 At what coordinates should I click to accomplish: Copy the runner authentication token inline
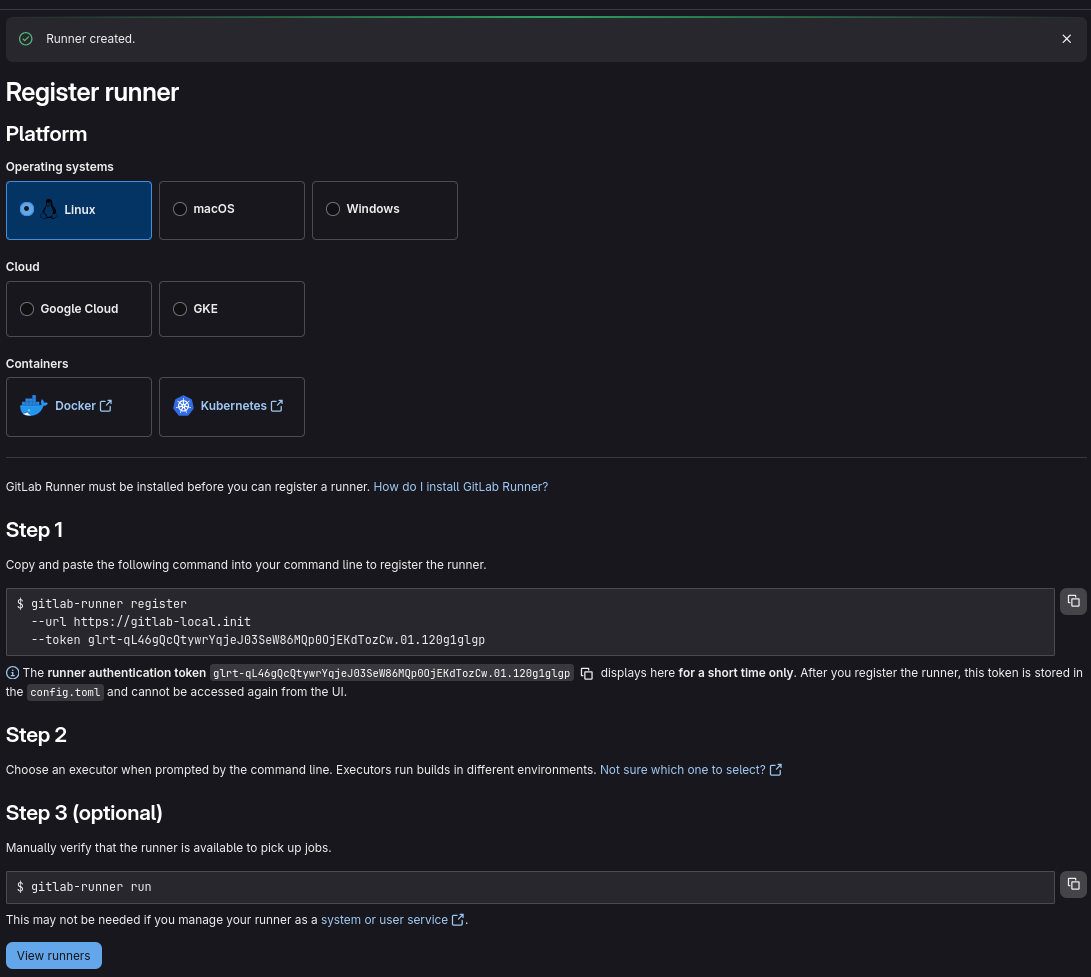pos(587,674)
